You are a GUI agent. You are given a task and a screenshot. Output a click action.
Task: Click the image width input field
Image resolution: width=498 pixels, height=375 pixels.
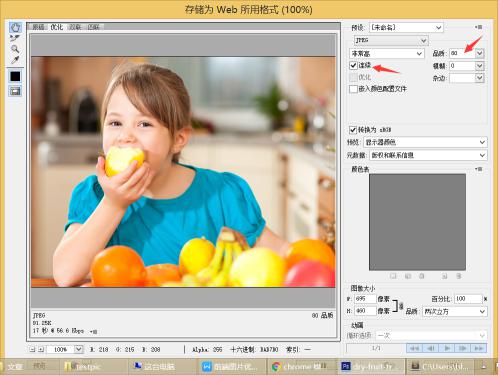pyautogui.click(x=365, y=299)
